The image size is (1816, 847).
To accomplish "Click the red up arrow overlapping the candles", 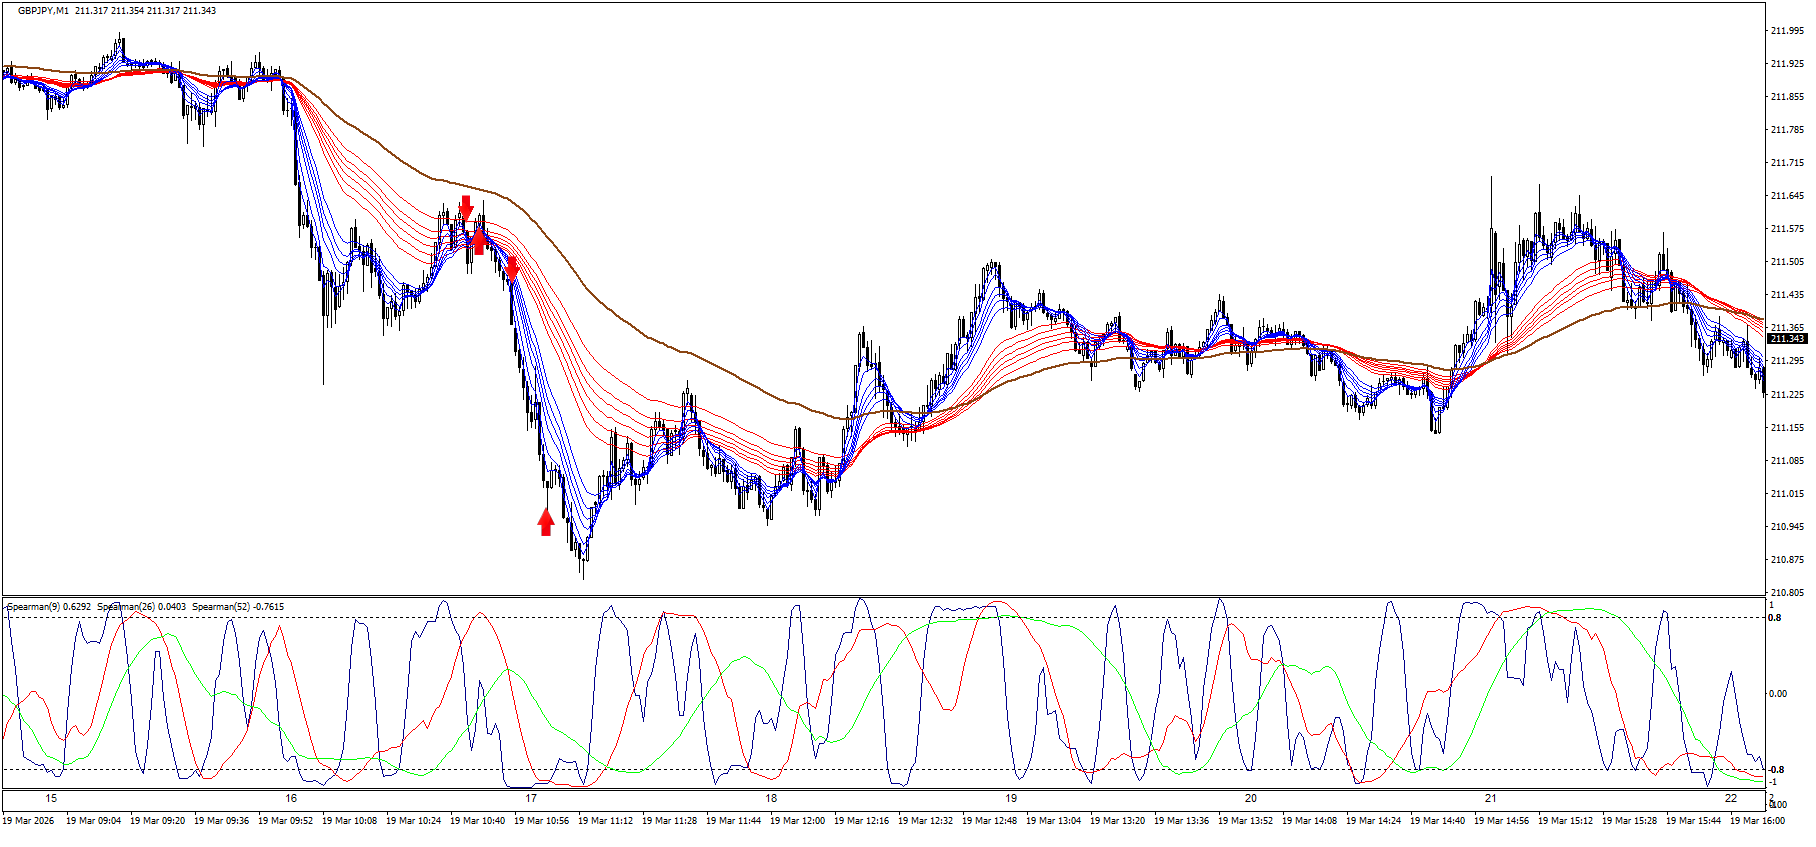I will tap(479, 240).
